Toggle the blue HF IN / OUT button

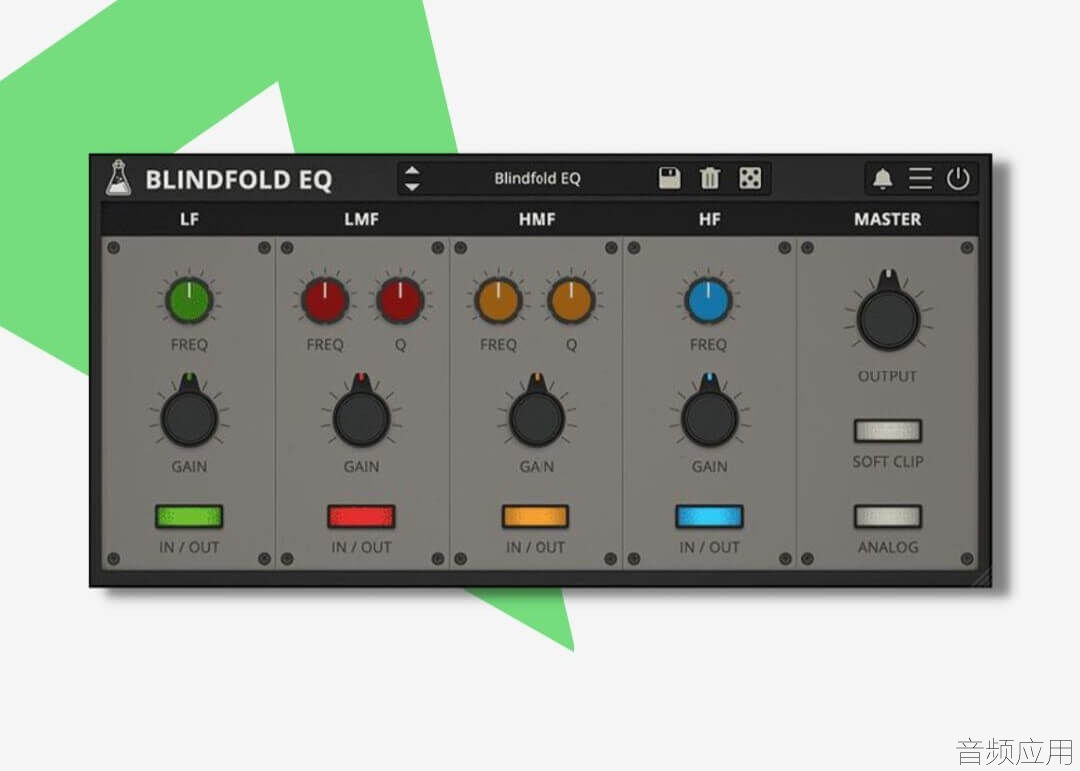(709, 516)
